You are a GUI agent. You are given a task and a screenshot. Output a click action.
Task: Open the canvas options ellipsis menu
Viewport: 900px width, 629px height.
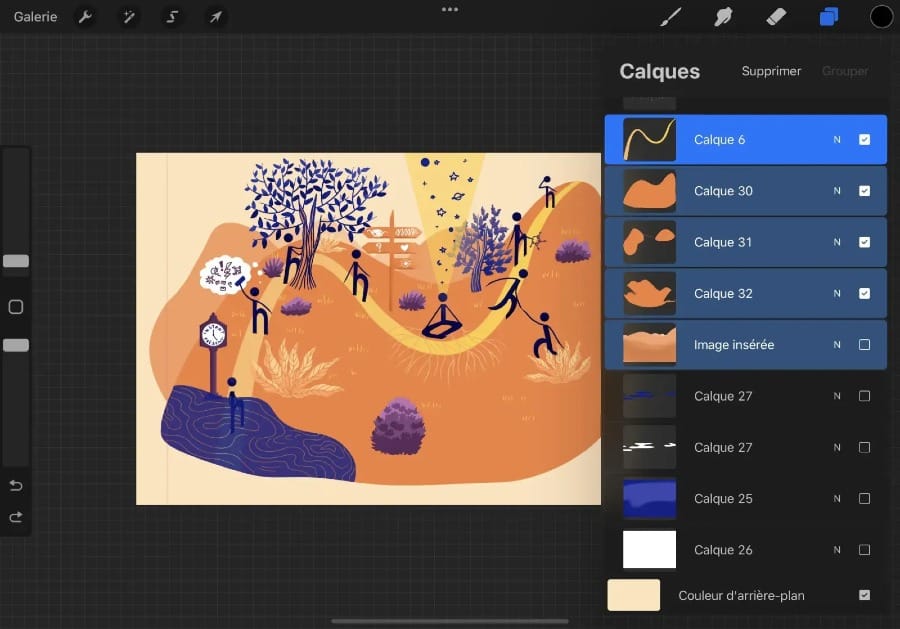click(x=449, y=9)
